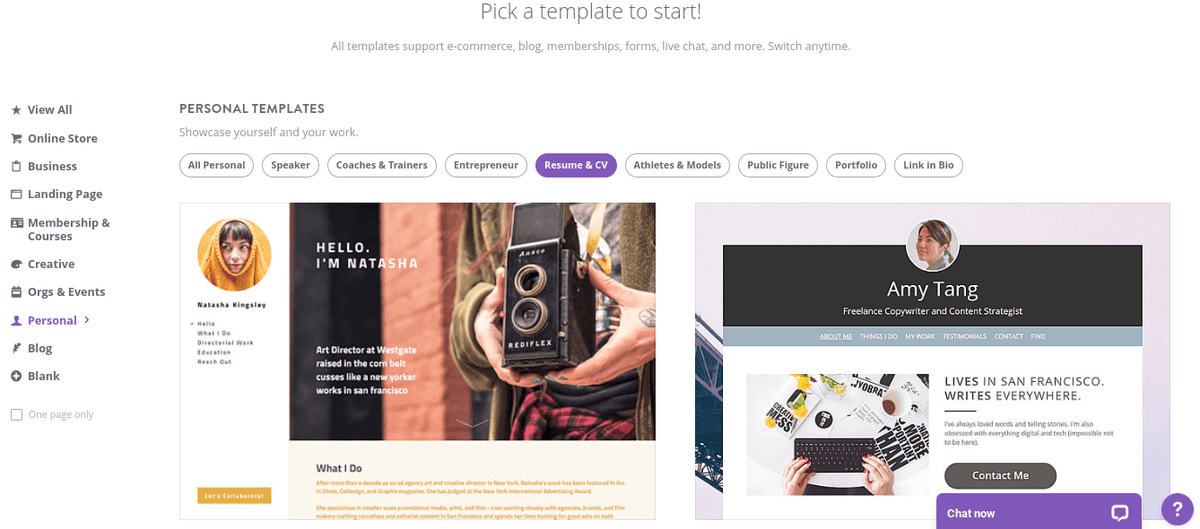Open the Natasha Kingsley template preview

417,361
